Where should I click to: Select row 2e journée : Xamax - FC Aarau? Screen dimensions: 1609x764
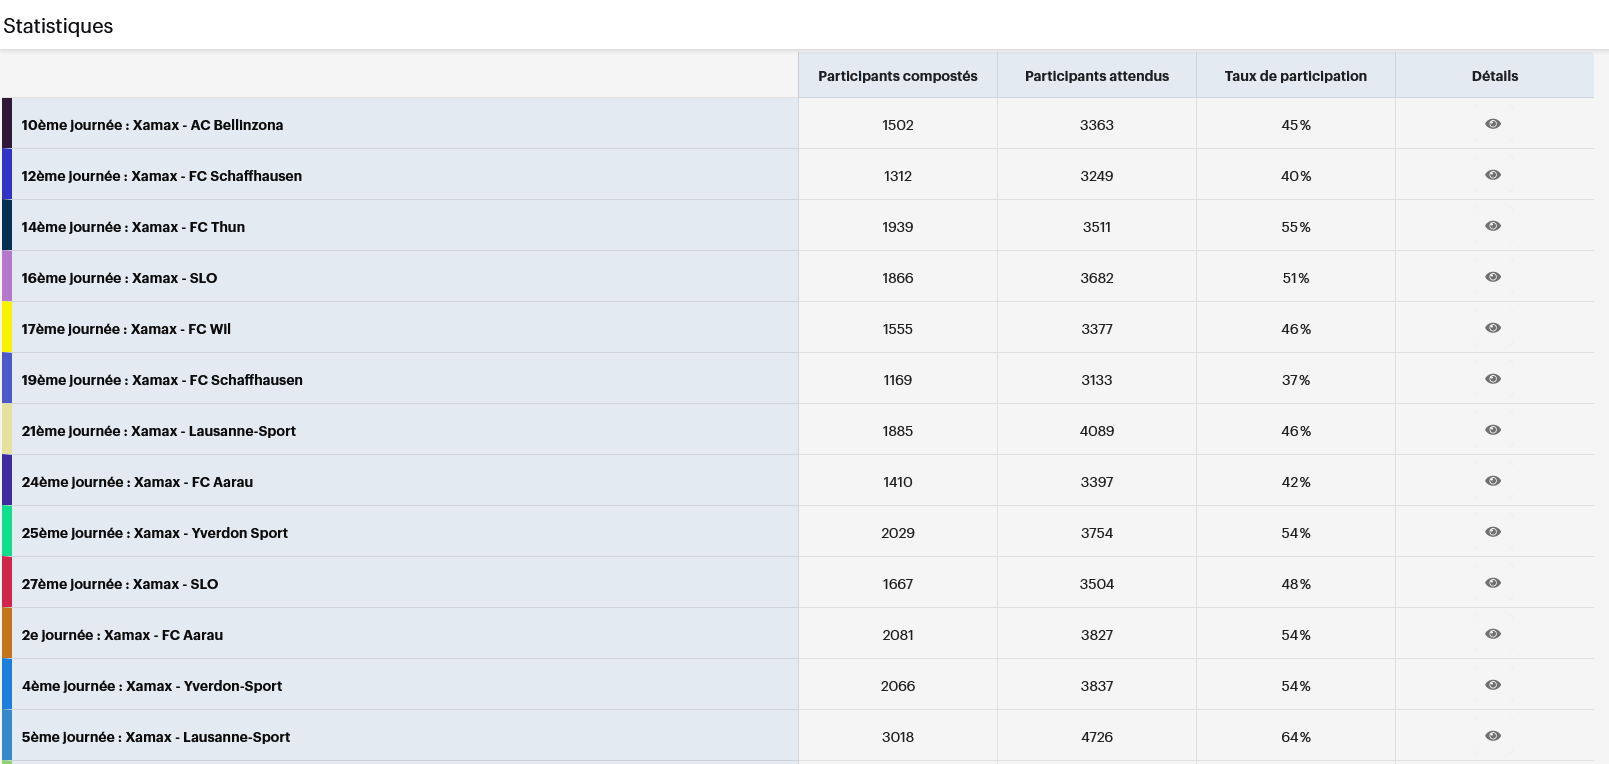pyautogui.click(x=797, y=634)
